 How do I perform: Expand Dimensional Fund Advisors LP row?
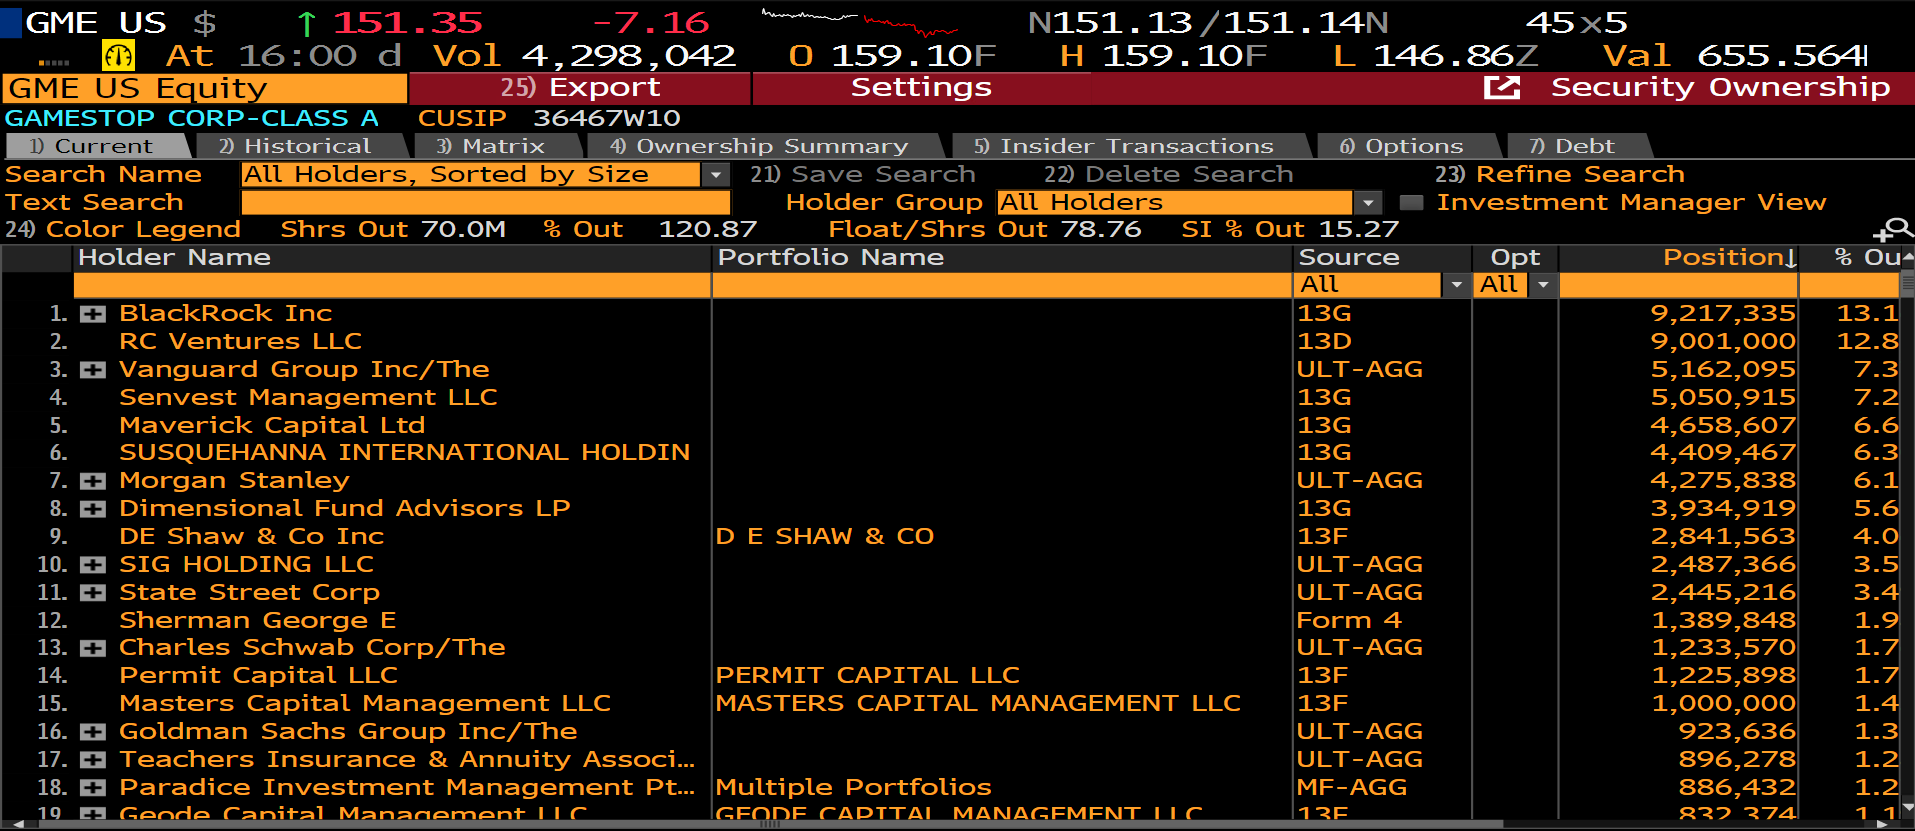click(93, 509)
